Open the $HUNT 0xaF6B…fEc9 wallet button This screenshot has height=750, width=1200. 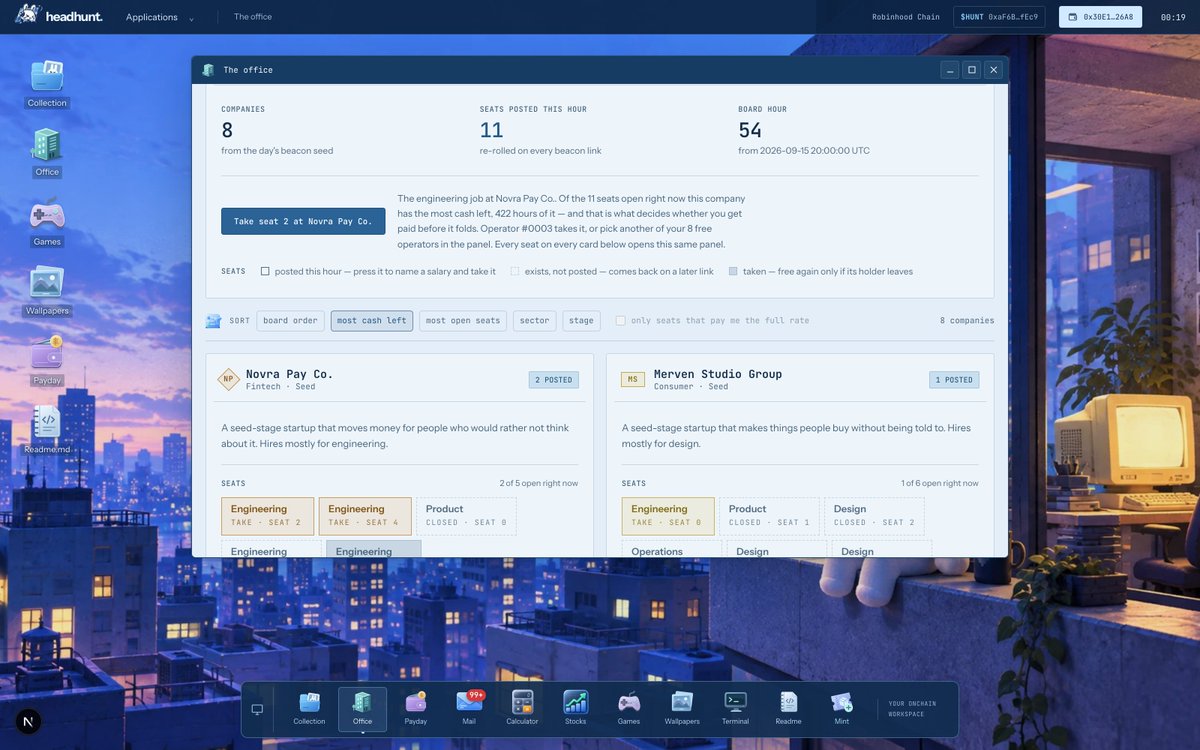click(999, 17)
